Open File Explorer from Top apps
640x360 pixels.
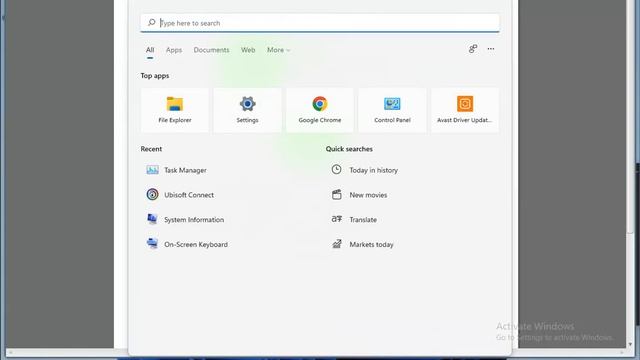175,110
